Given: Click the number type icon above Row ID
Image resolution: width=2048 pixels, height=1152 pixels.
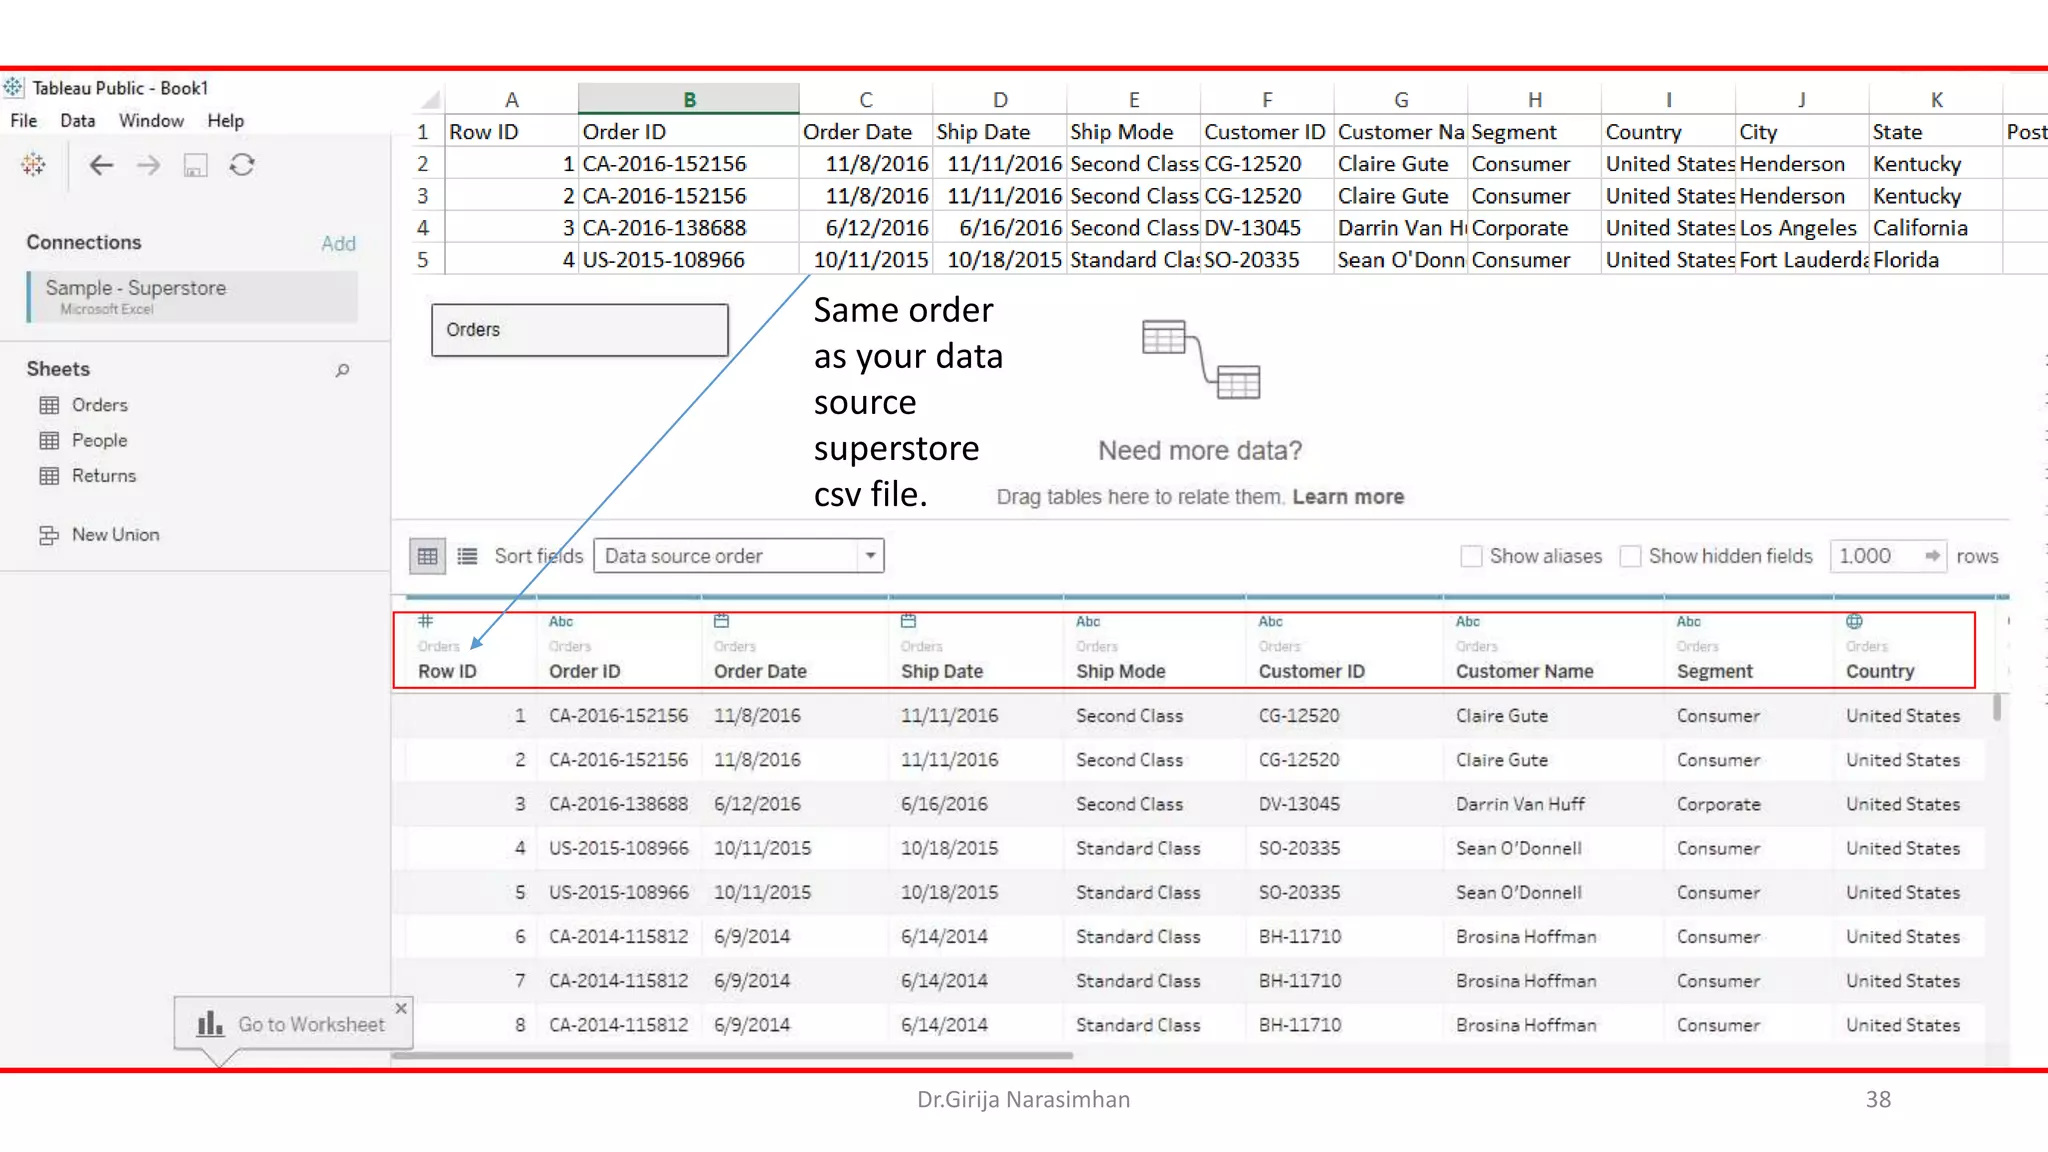Looking at the screenshot, I should [425, 621].
